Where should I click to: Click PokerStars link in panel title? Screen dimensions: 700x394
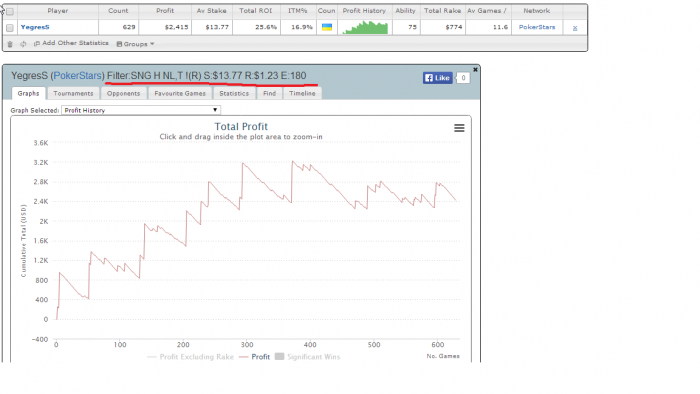(x=77, y=75)
